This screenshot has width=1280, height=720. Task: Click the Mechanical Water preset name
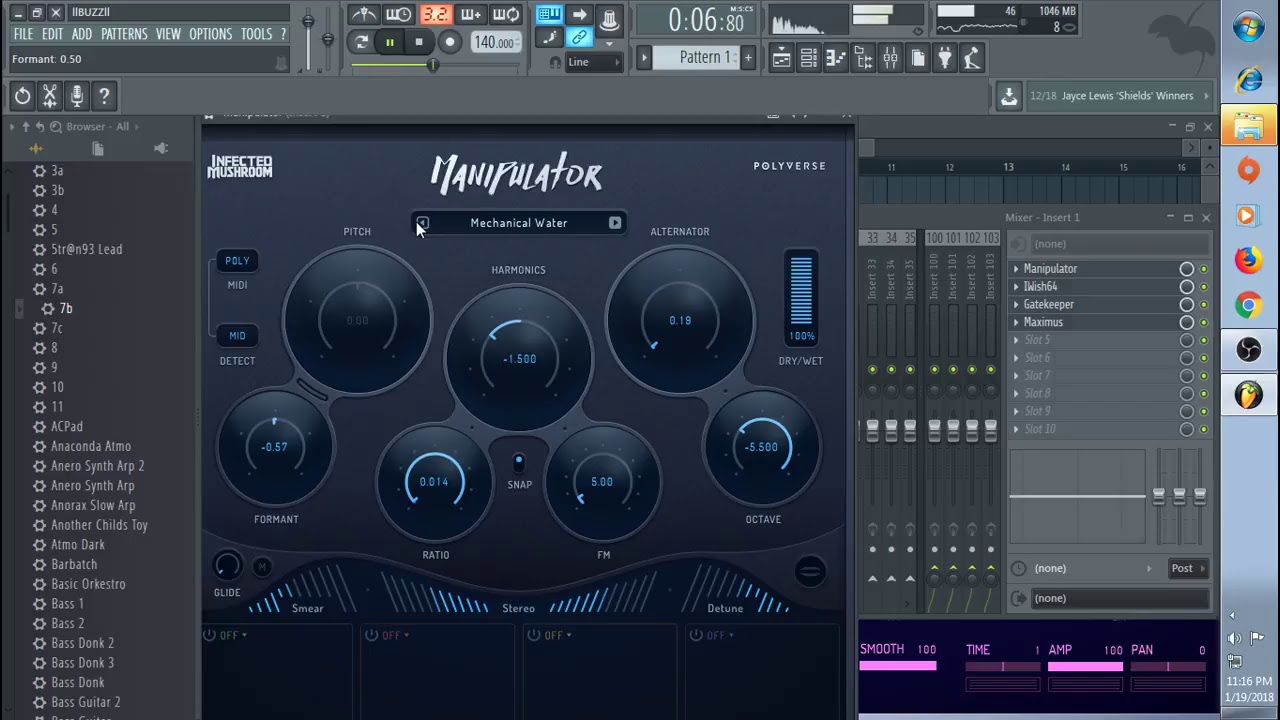519,223
